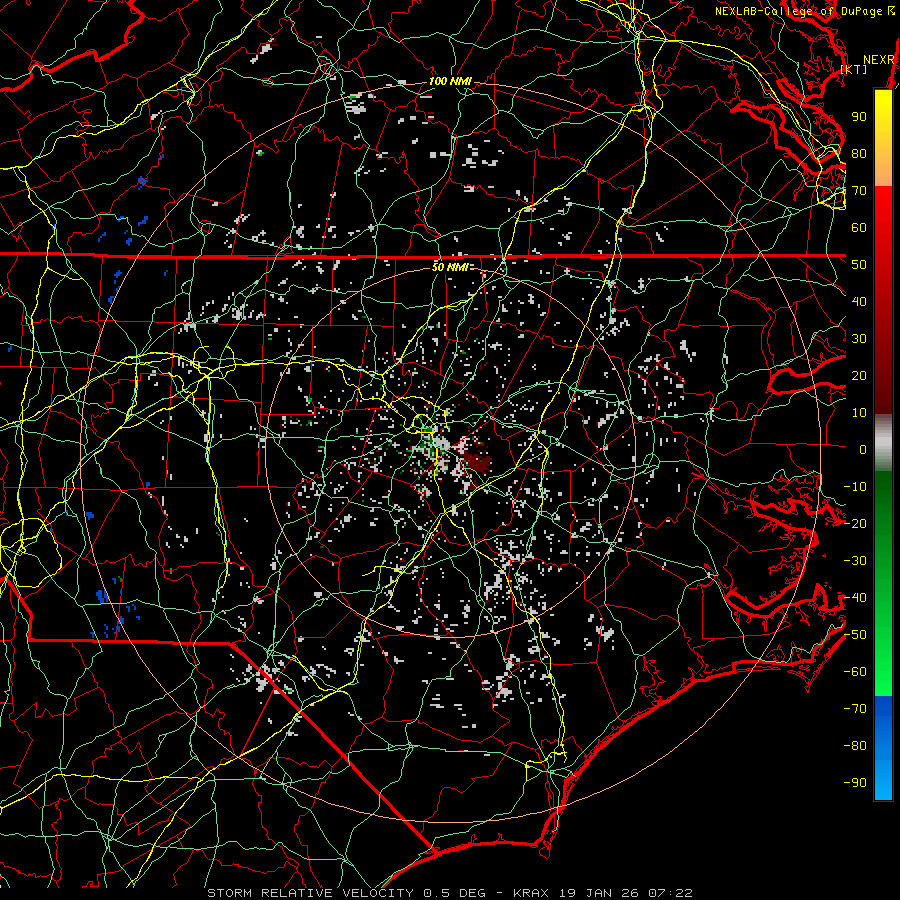Click the positive 30 value on the velocity scale
The height and width of the screenshot is (900, 900).
click(x=859, y=339)
